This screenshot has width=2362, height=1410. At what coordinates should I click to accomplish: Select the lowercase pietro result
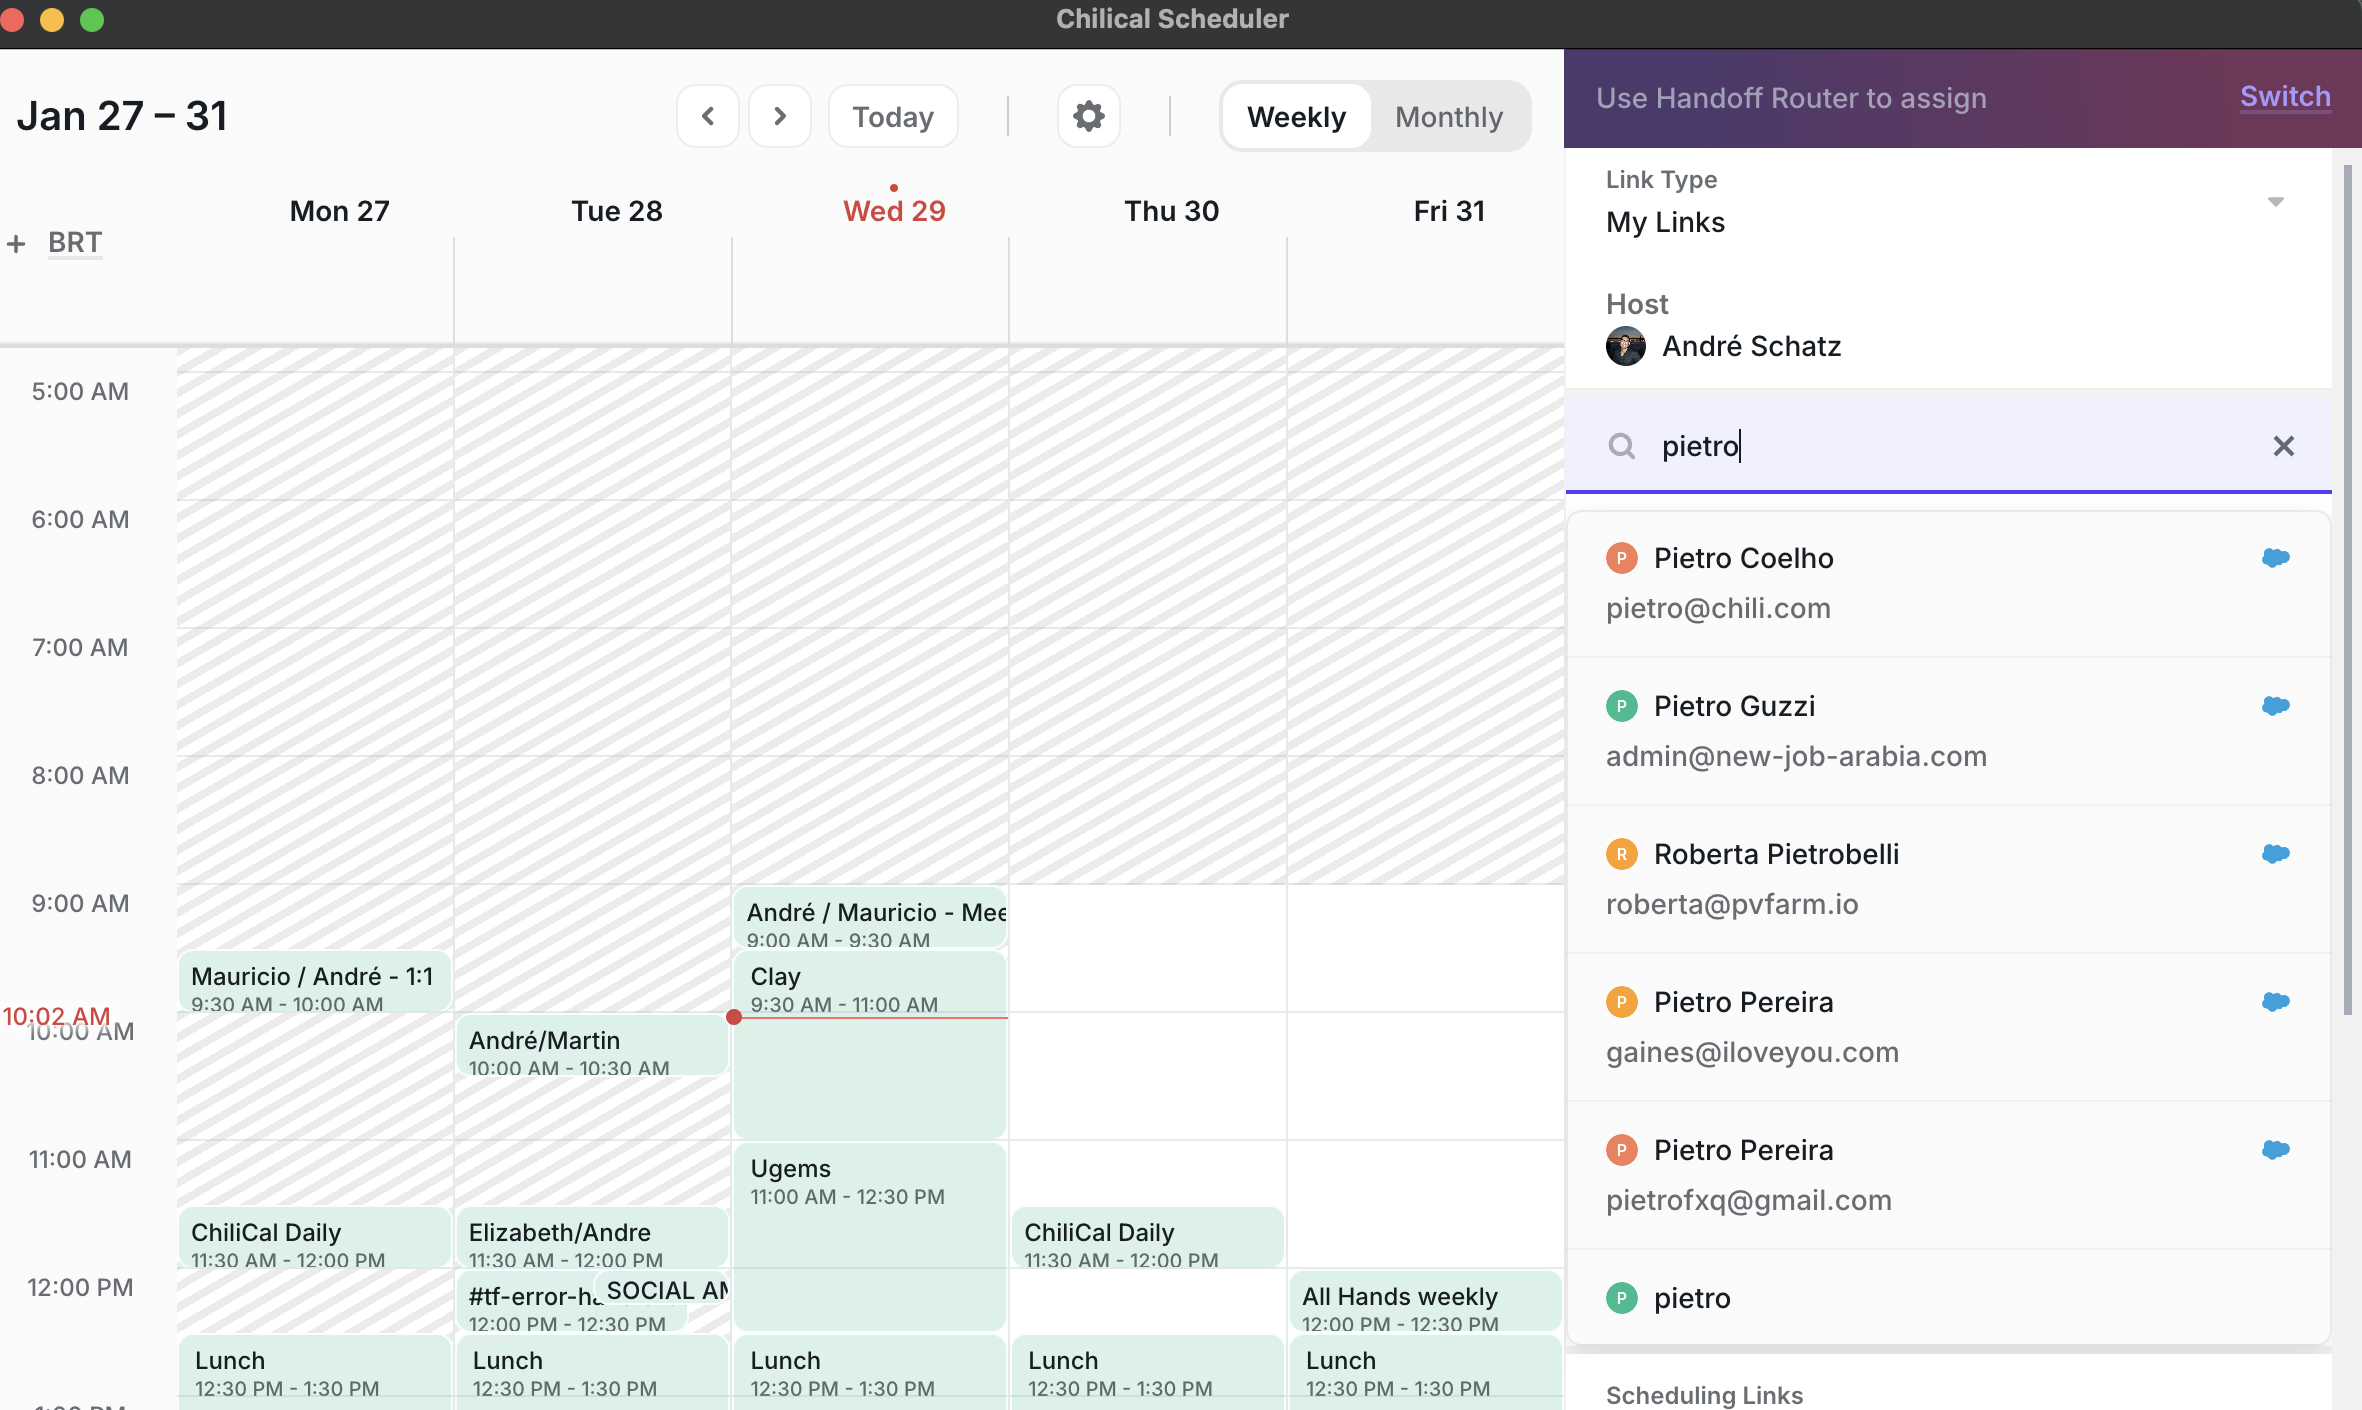pyautogui.click(x=1948, y=1298)
